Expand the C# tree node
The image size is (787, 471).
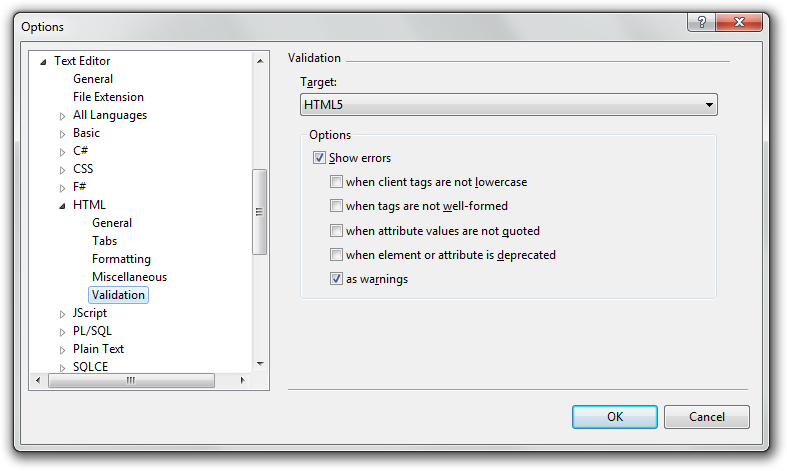(x=62, y=152)
